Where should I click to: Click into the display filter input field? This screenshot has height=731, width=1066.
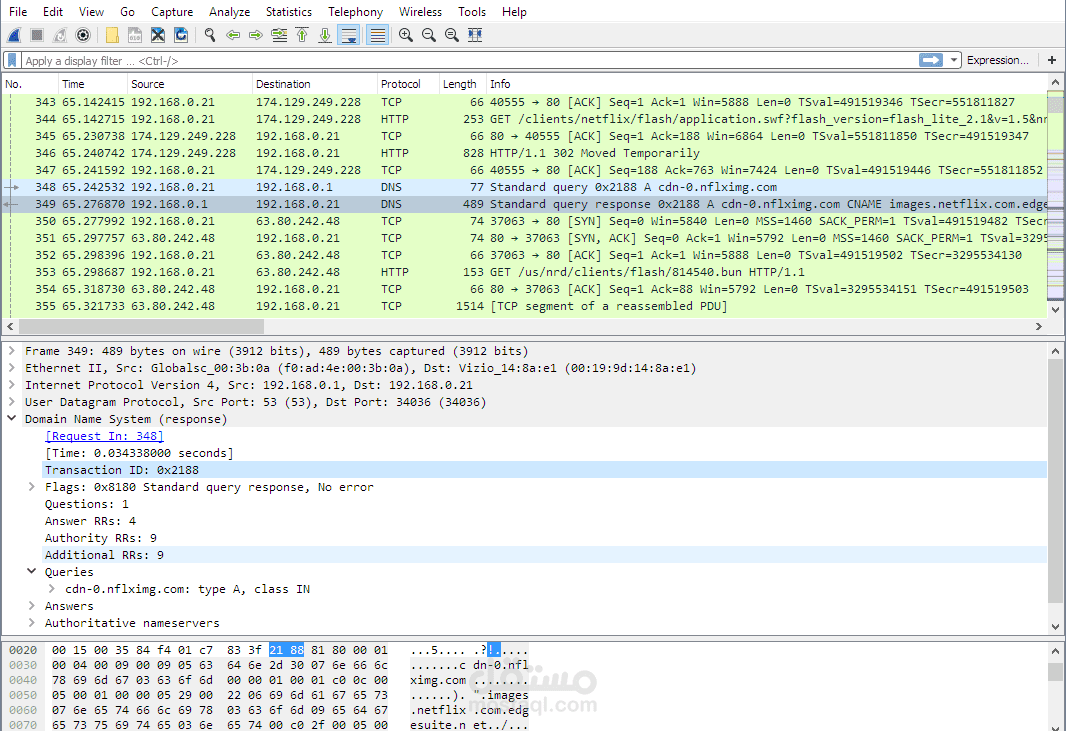point(469,61)
